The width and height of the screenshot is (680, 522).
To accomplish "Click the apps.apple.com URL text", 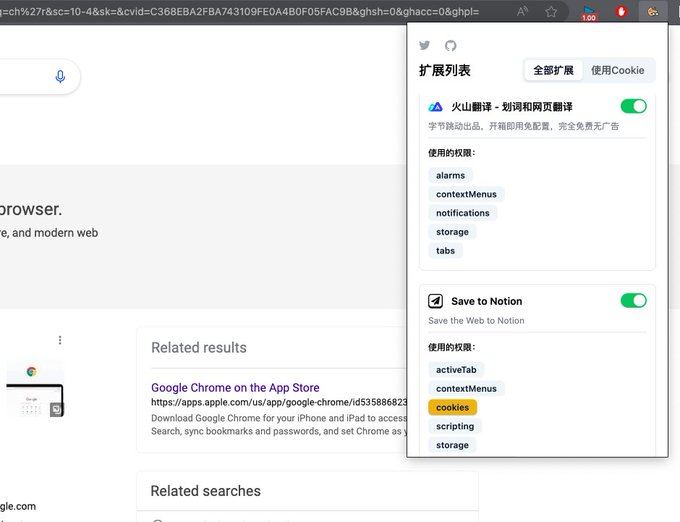I will 279,402.
